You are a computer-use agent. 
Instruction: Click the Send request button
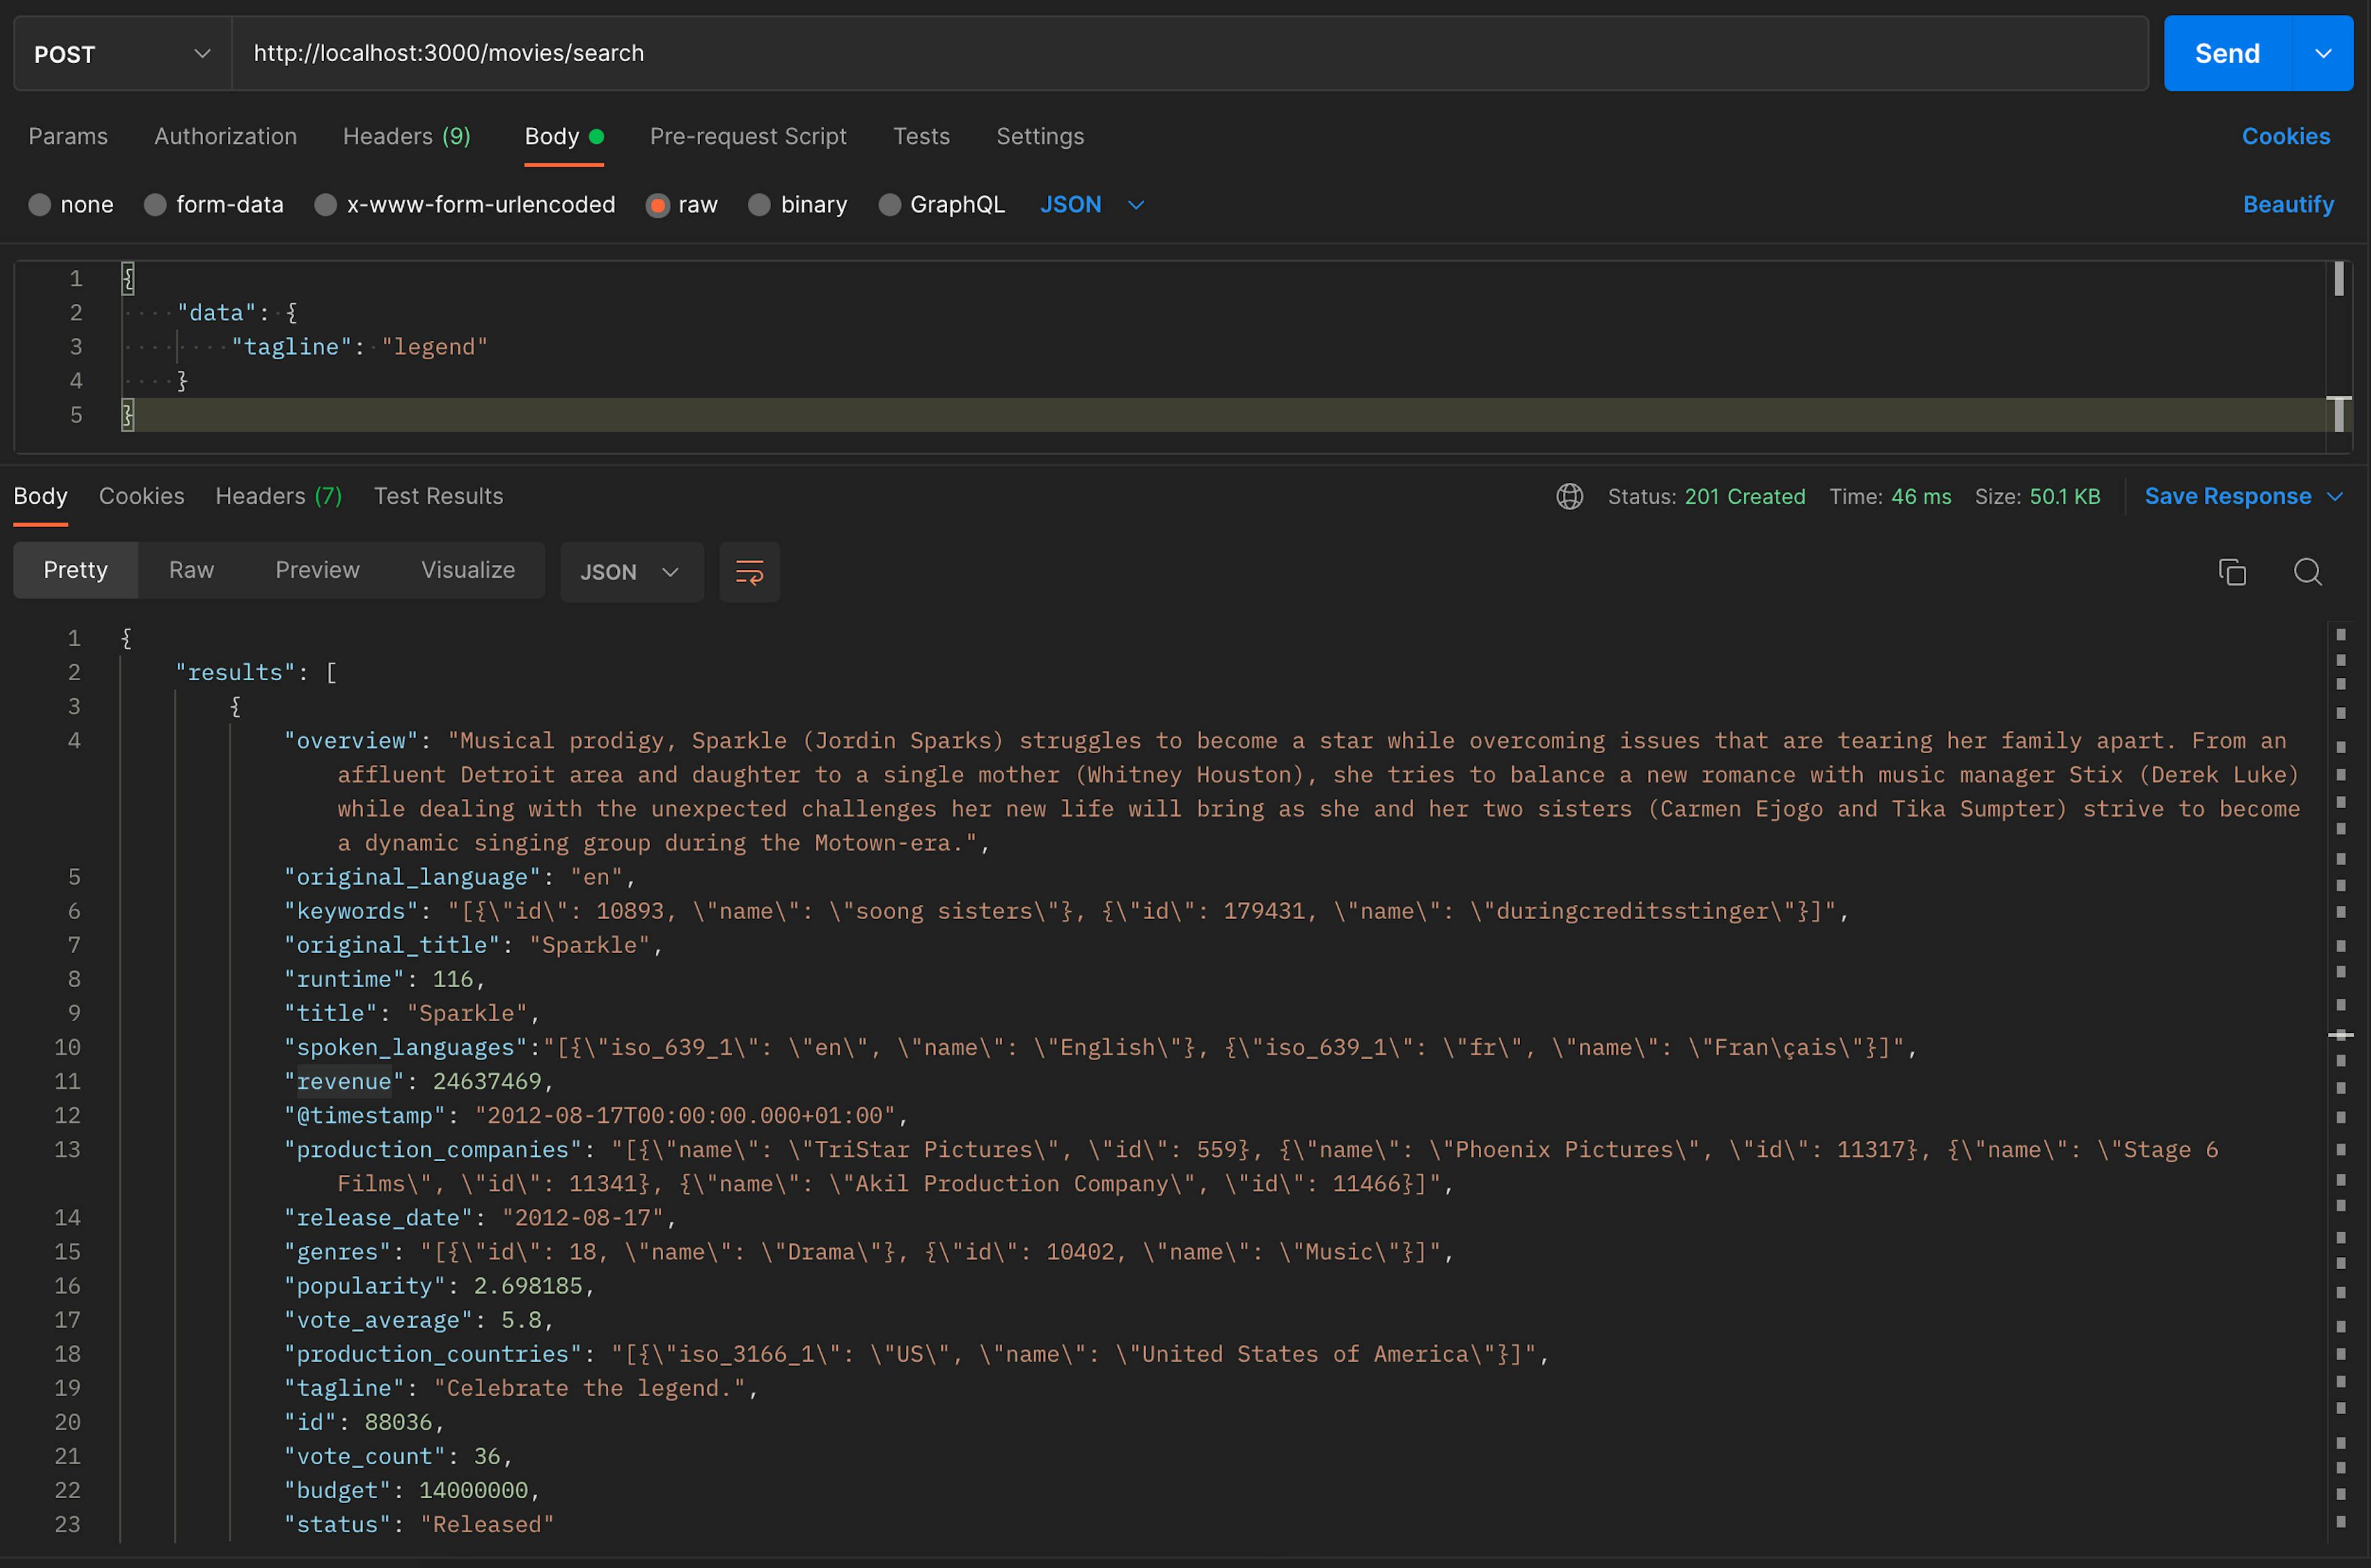pyautogui.click(x=2226, y=53)
